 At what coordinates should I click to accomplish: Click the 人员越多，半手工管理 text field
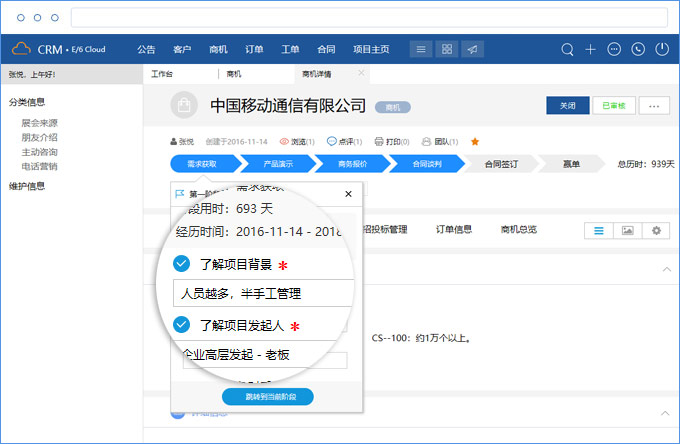point(264,293)
